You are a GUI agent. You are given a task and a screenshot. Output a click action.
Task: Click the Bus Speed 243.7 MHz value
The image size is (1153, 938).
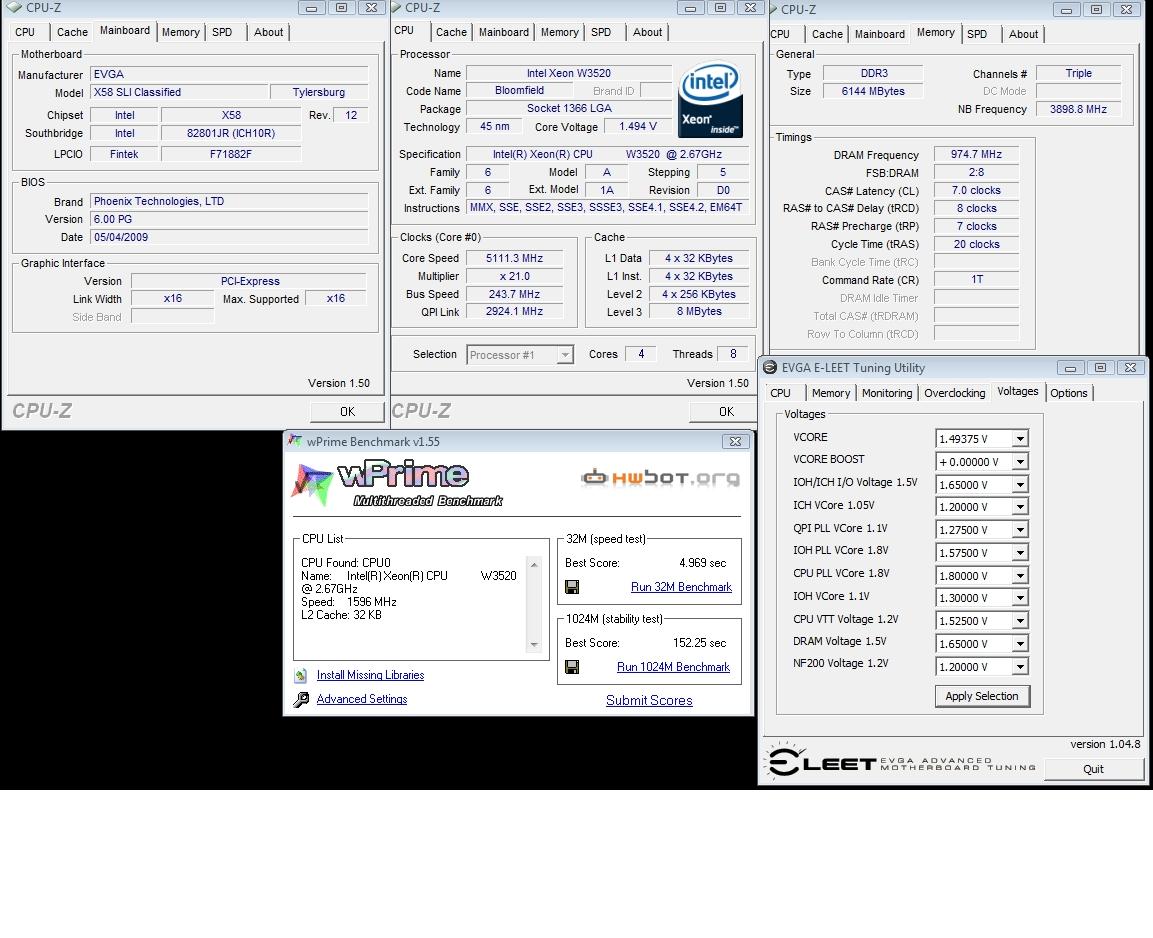pos(515,294)
